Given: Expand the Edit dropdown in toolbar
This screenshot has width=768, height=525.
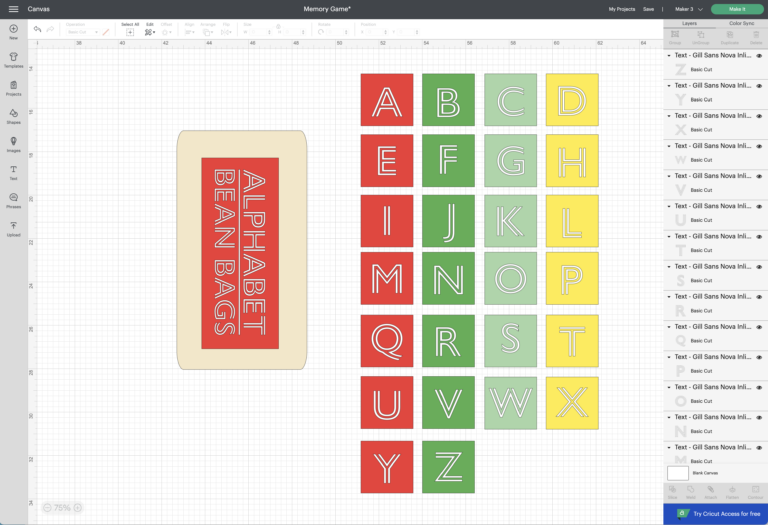Looking at the screenshot, I should point(150,32).
